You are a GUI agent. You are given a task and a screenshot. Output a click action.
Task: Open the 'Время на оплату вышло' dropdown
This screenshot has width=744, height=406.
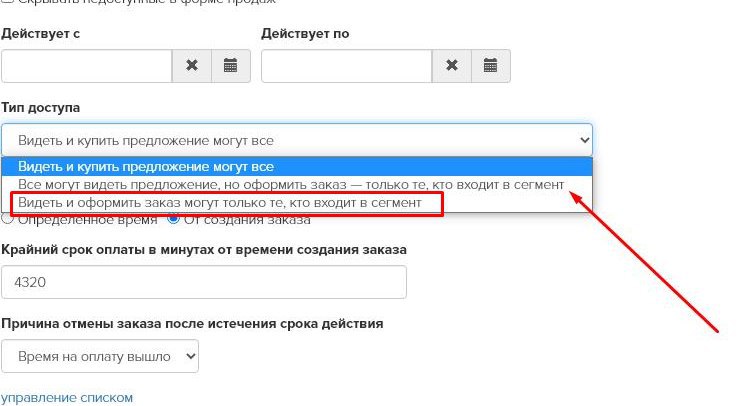pos(100,356)
